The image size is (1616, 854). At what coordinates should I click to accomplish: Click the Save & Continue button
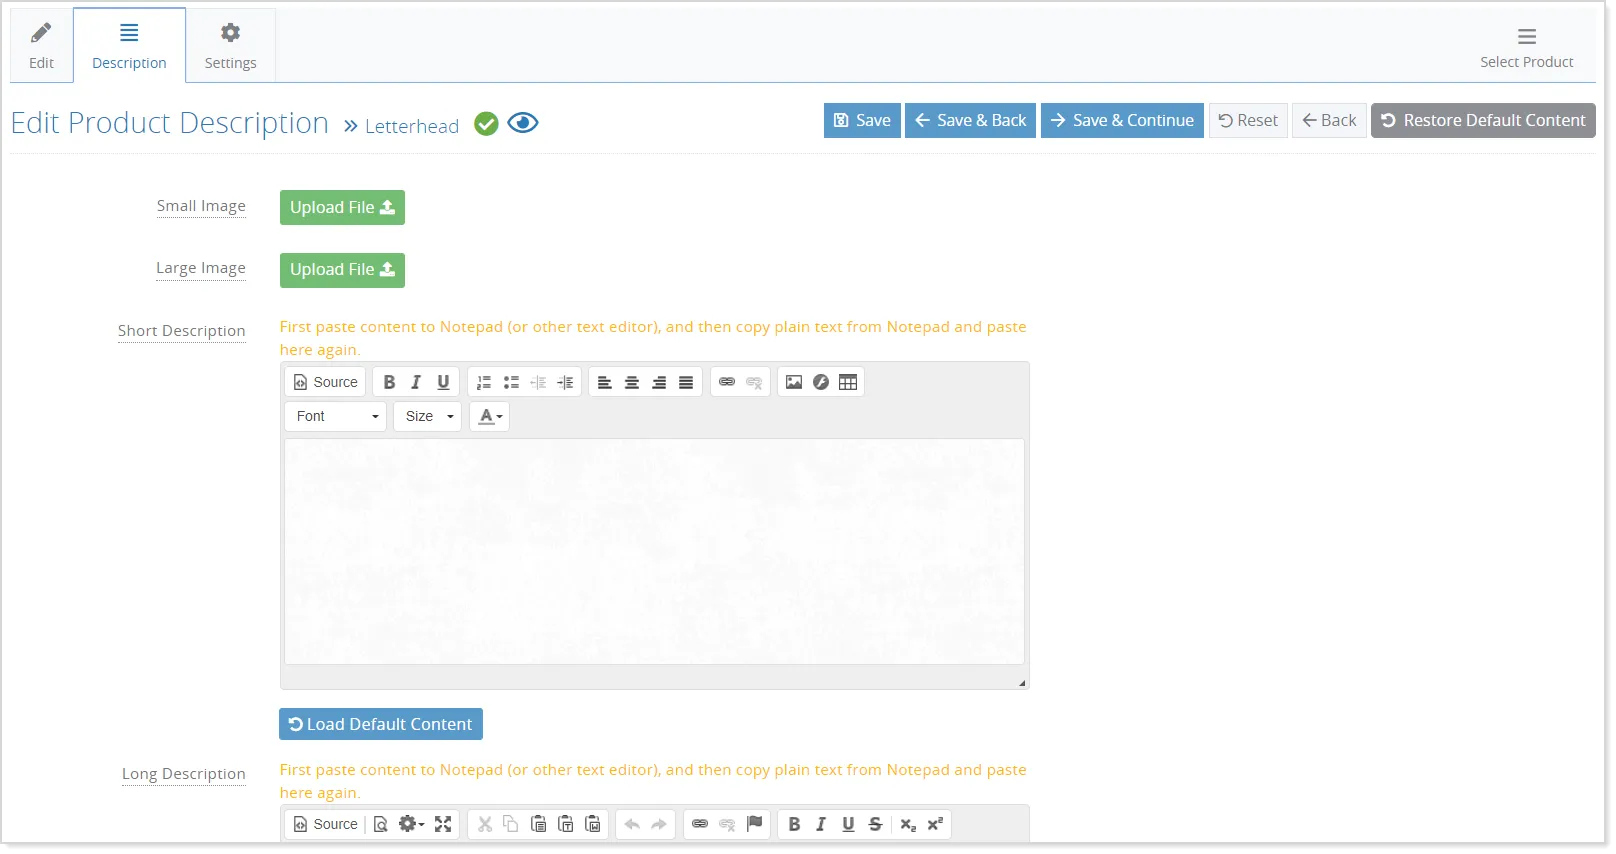[x=1122, y=120]
